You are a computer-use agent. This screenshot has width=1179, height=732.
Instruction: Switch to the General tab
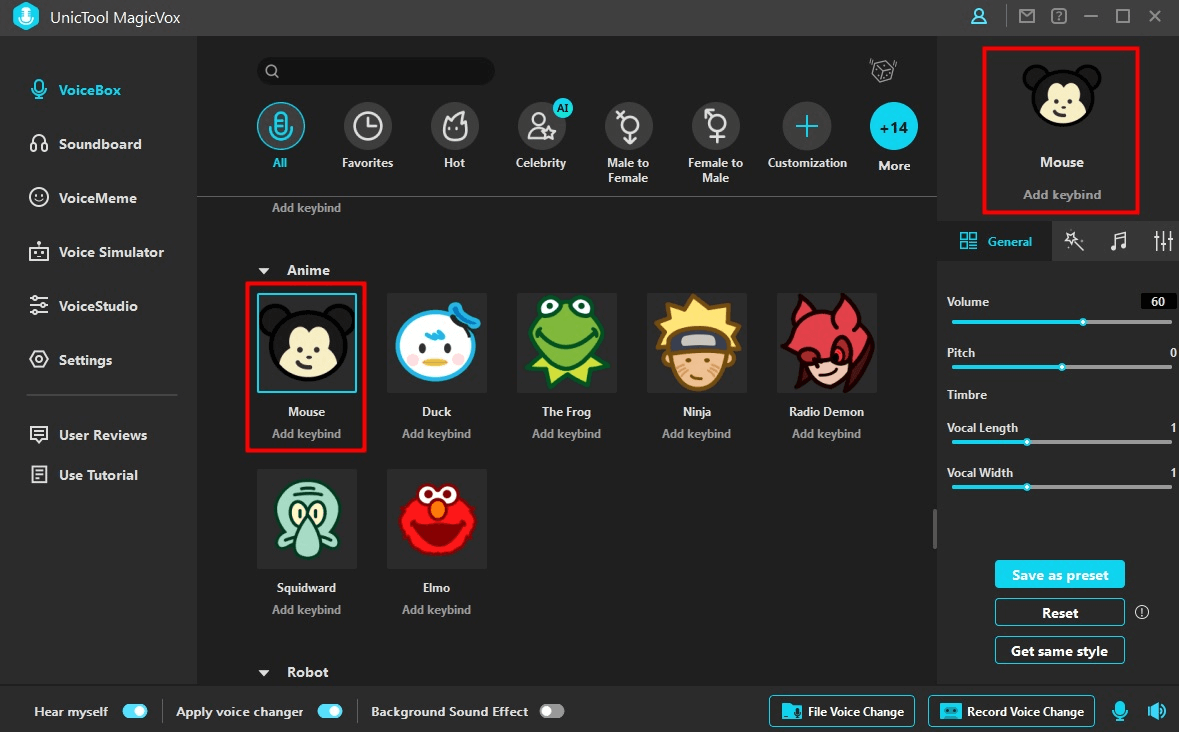[x=996, y=241]
